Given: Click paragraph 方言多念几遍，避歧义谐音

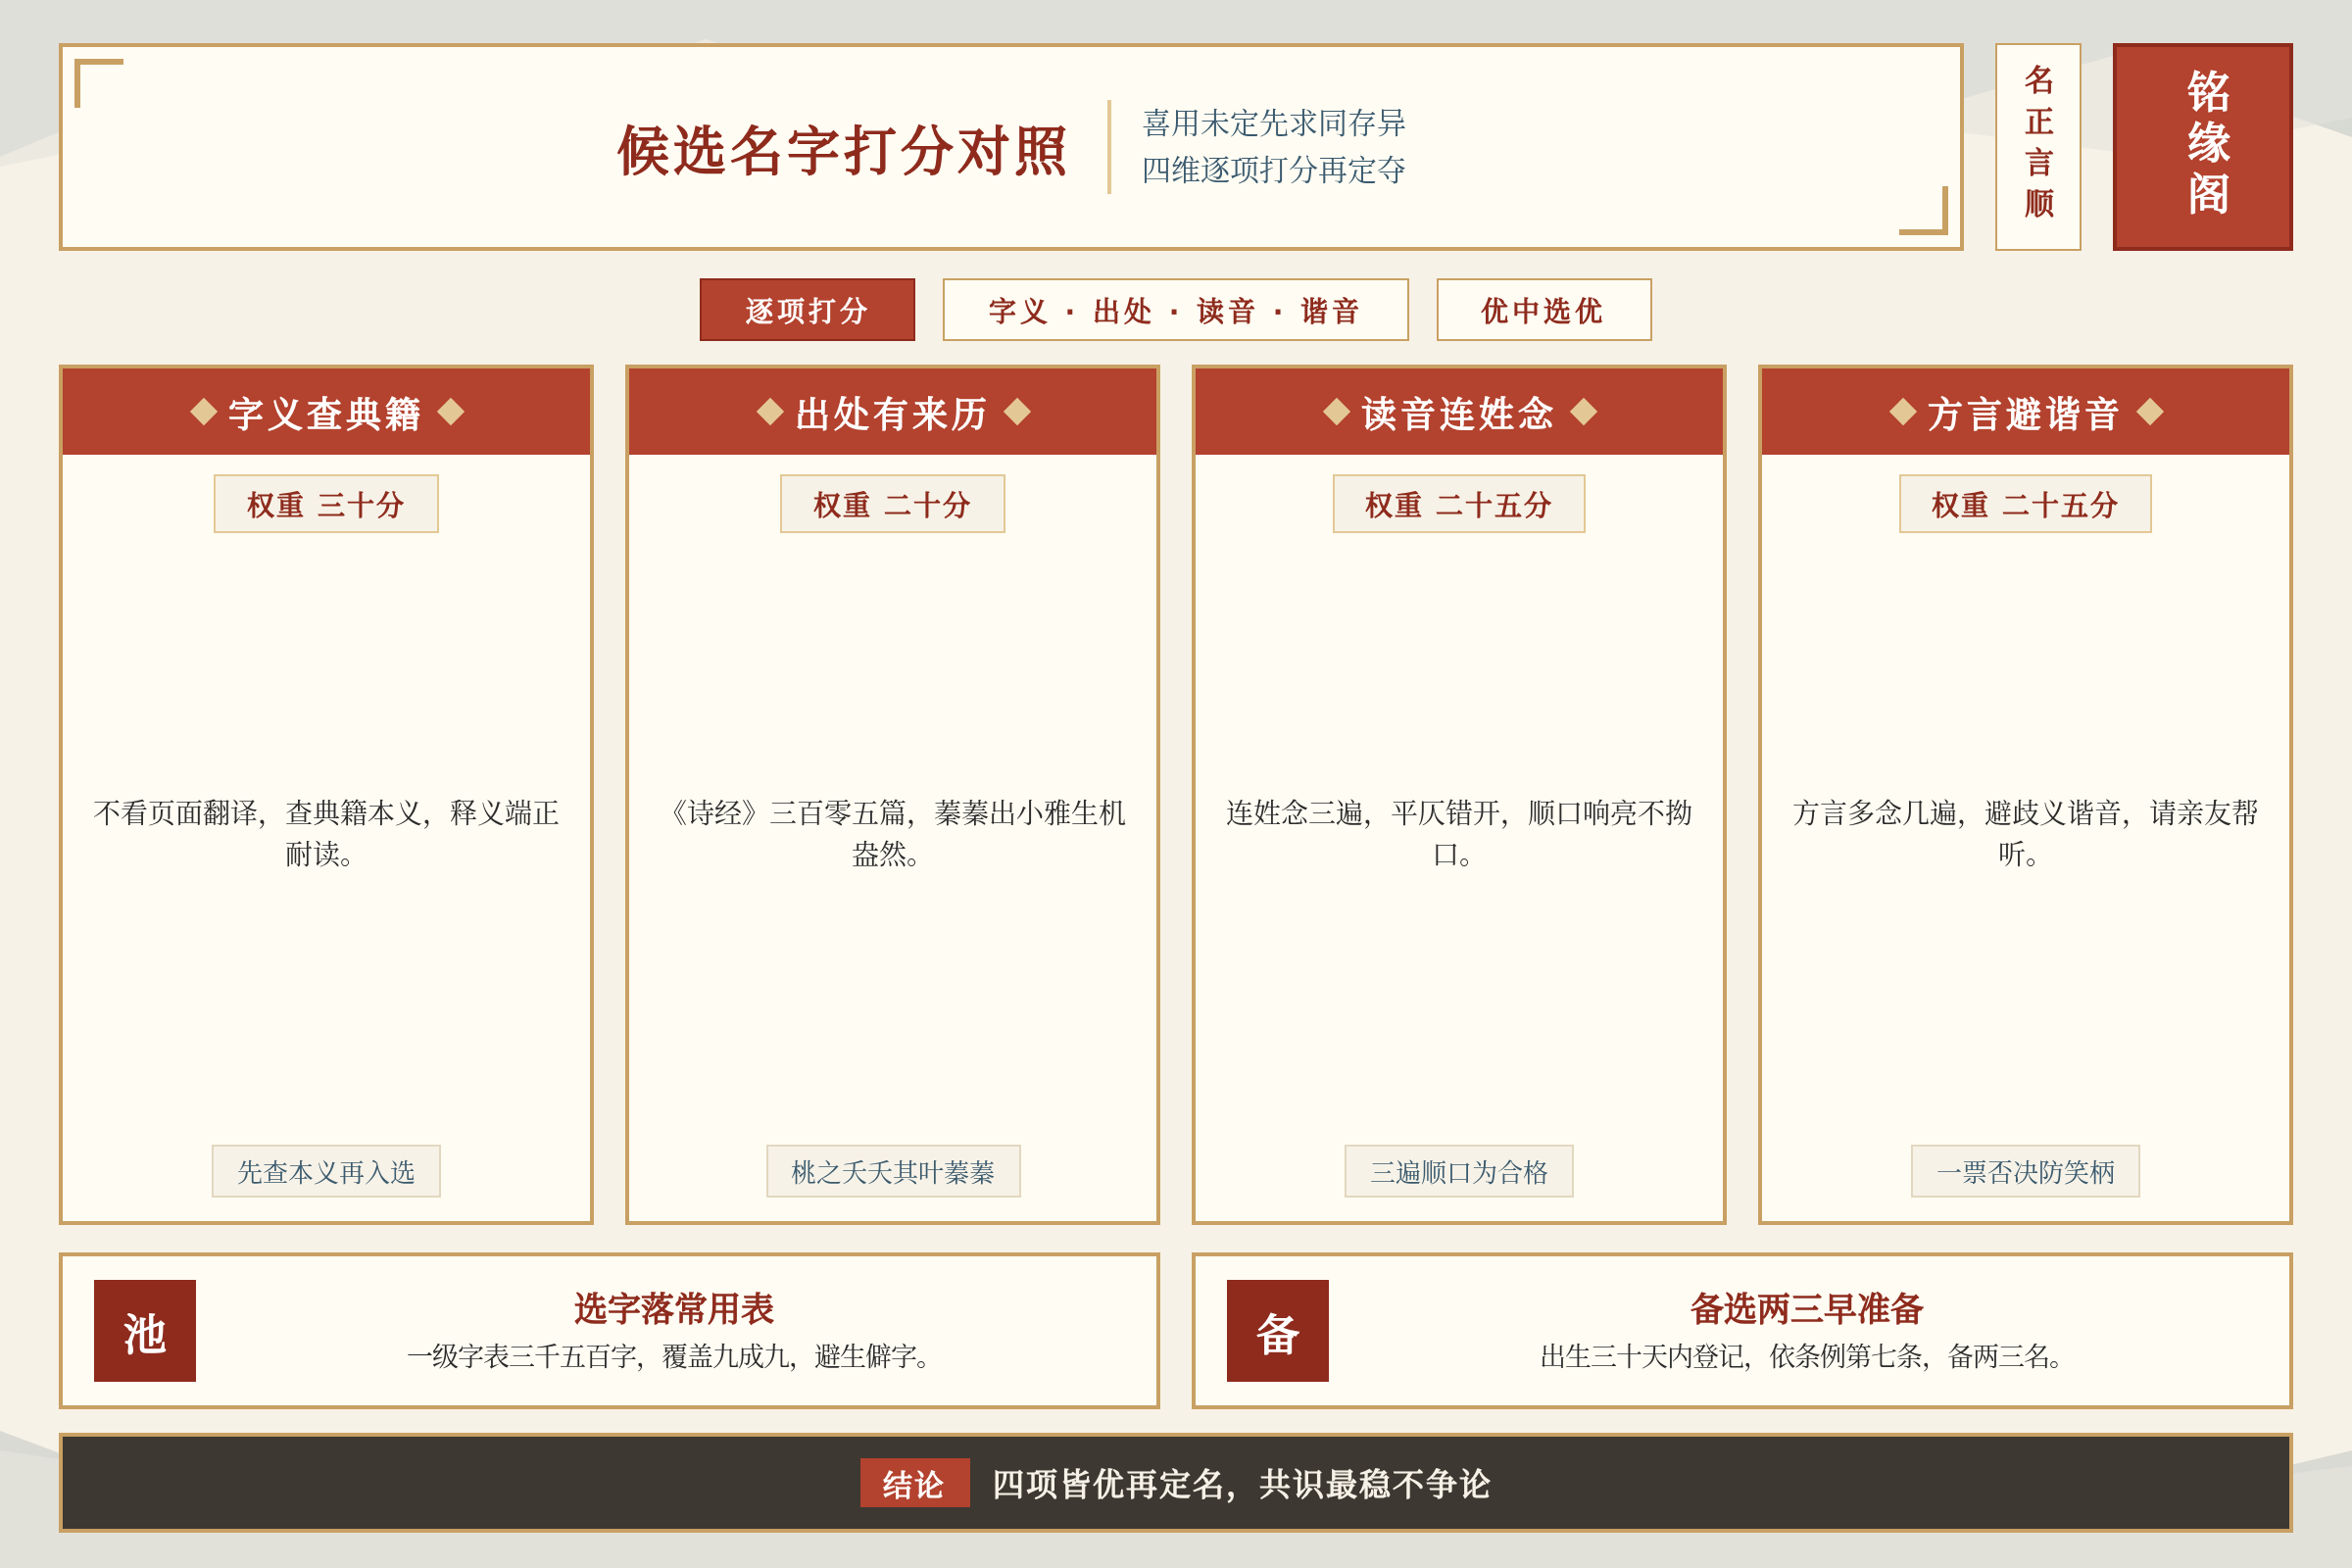Looking at the screenshot, I should point(2025,832).
